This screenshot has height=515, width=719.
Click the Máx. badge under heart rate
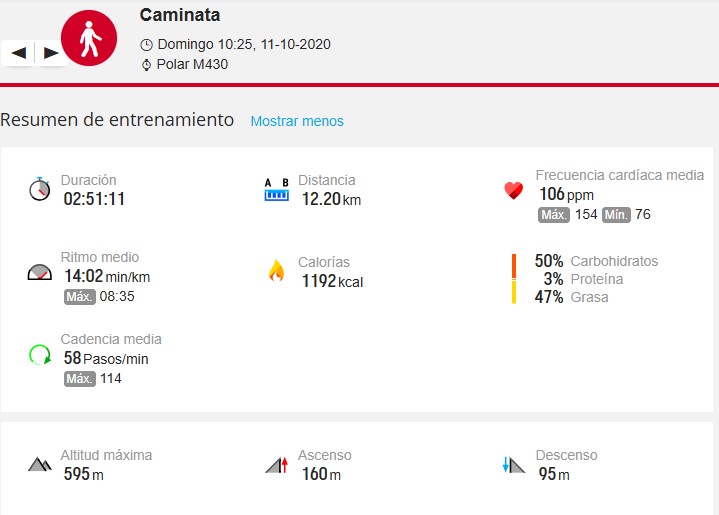tap(554, 215)
